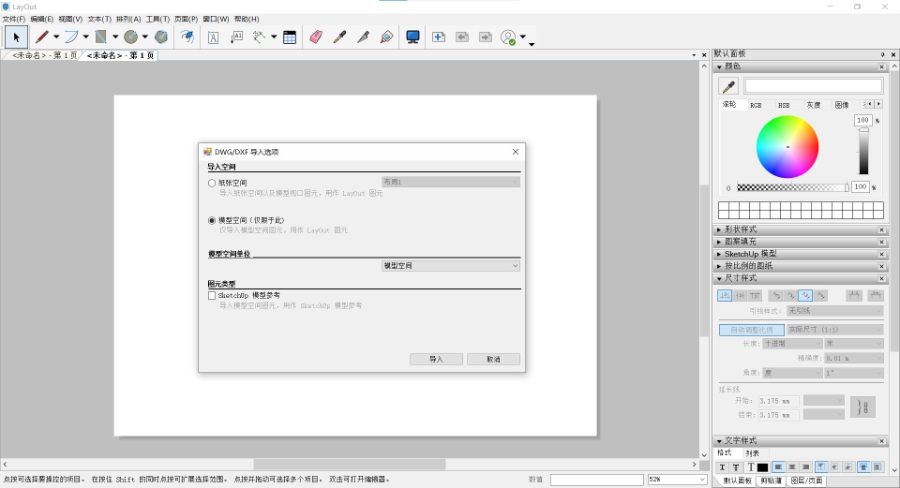This screenshot has width=900, height=488.
Task: Go to next page arrow icon
Action: [486, 37]
